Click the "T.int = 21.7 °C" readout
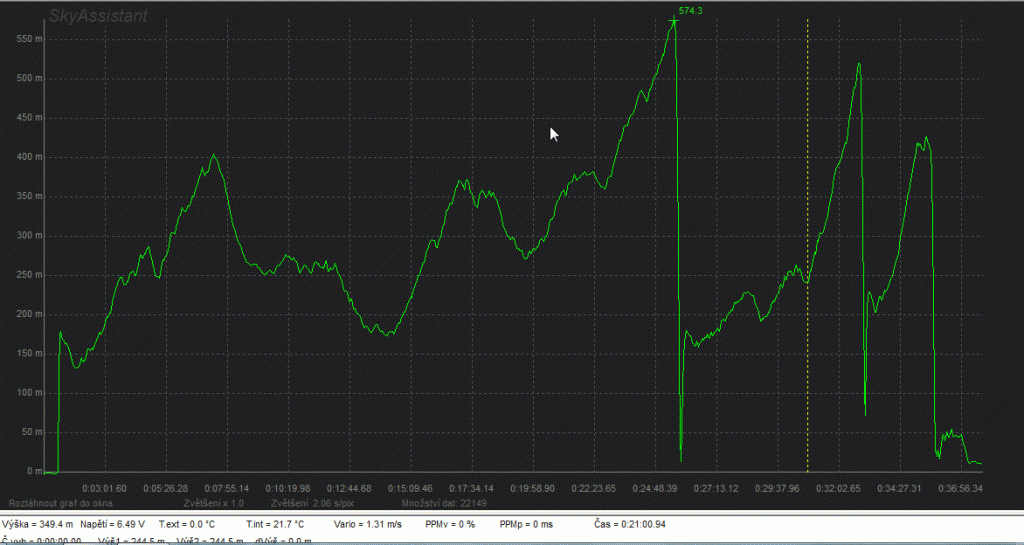 (274, 524)
